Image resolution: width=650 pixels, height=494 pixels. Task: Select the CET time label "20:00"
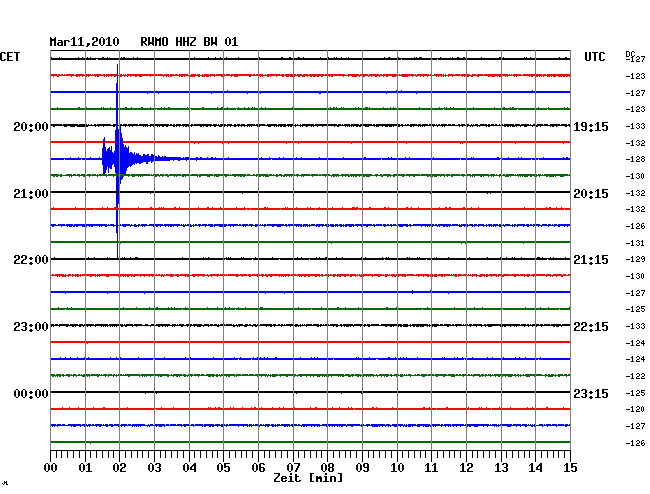point(31,126)
